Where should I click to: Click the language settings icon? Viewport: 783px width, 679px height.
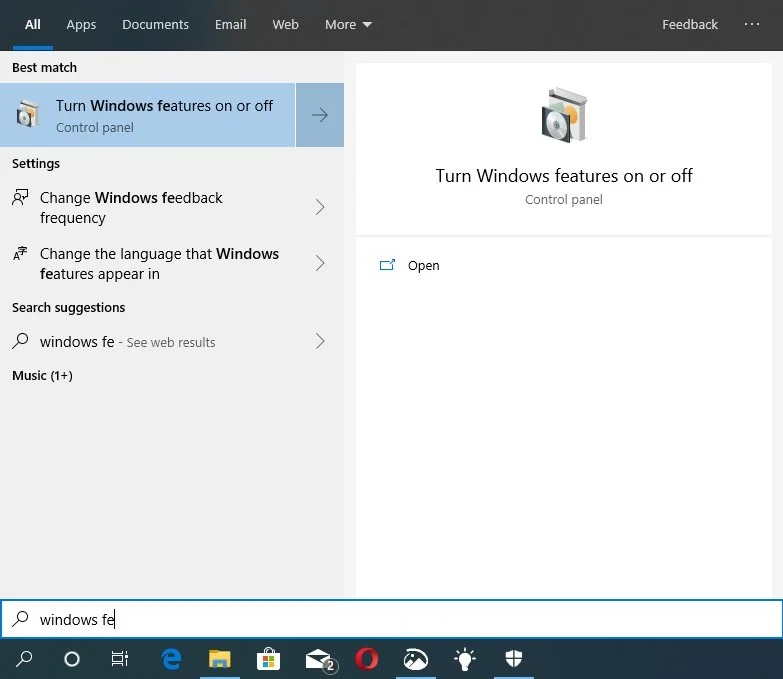click(x=20, y=254)
